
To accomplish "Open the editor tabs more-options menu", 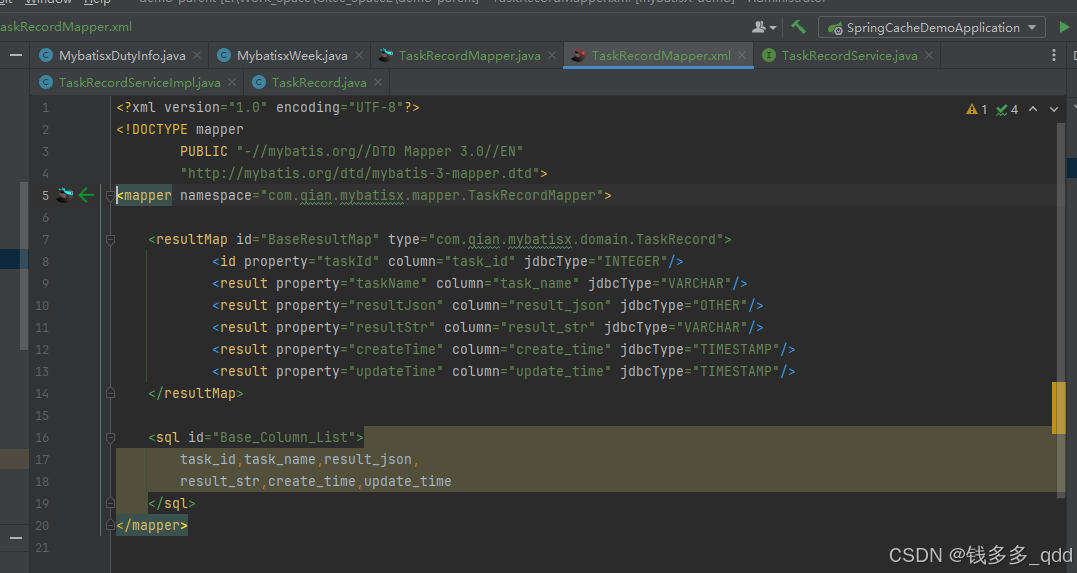I will tap(1054, 55).
